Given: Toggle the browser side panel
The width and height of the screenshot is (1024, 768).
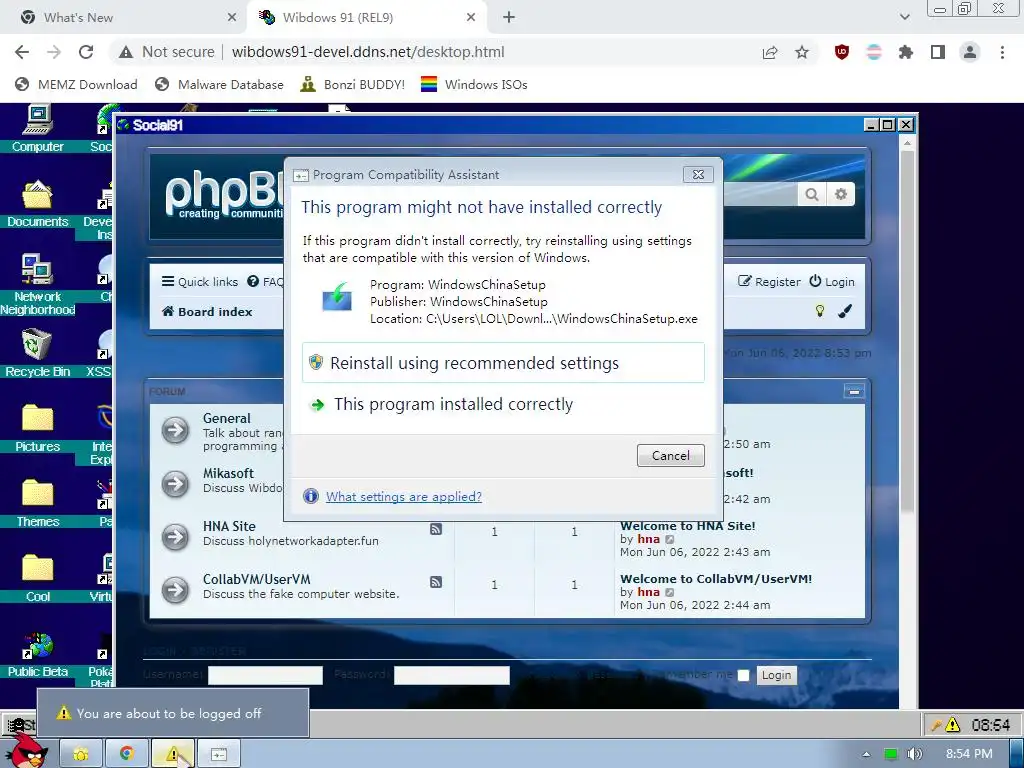Looking at the screenshot, I should [938, 52].
